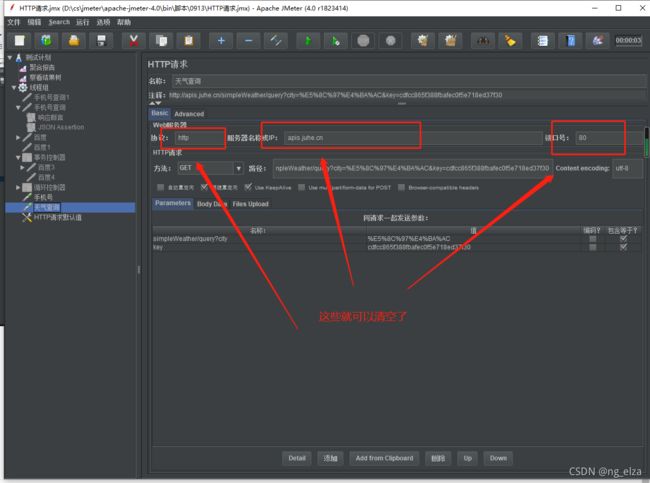Click the Copy toolbar icon
The height and width of the screenshot is (483, 650).
click(161, 41)
